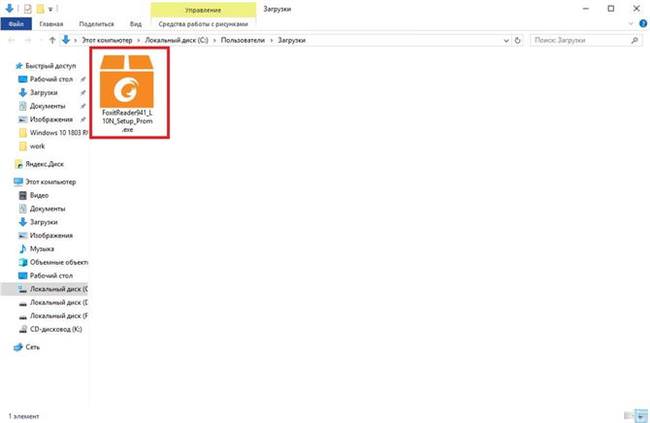Image resolution: width=650 pixels, height=423 pixels.
Task: Click the 1 элемент status text
Action: pyautogui.click(x=24, y=416)
